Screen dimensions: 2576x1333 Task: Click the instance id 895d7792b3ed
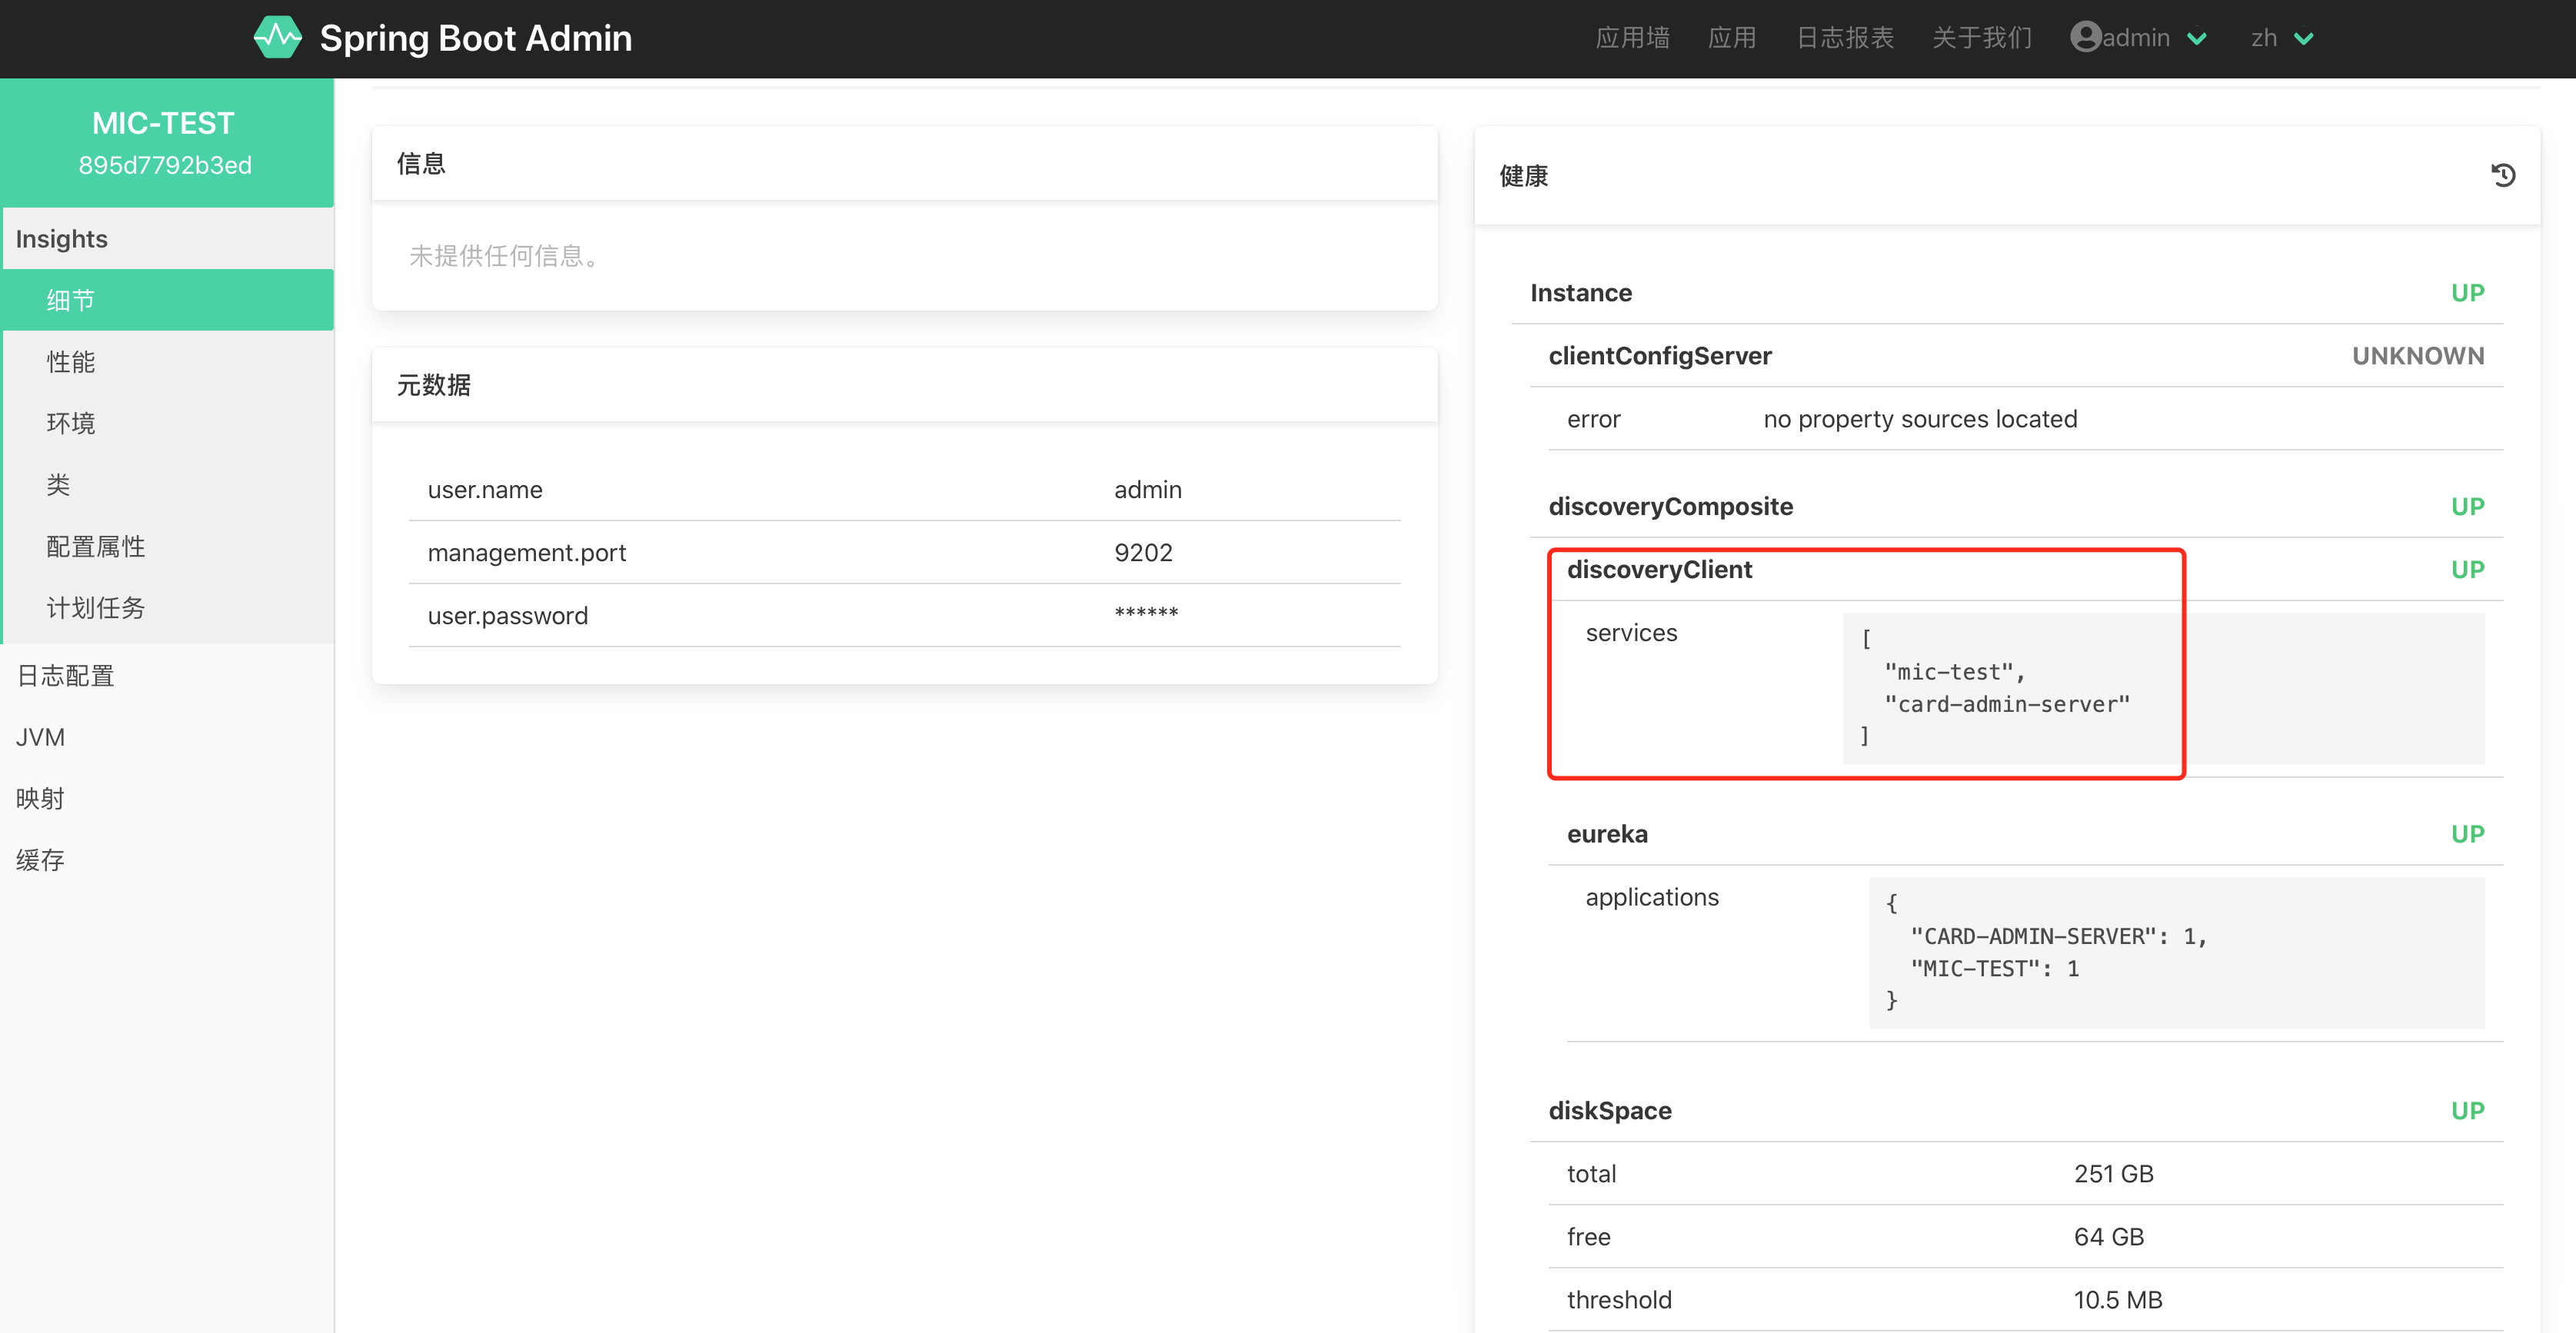click(165, 165)
